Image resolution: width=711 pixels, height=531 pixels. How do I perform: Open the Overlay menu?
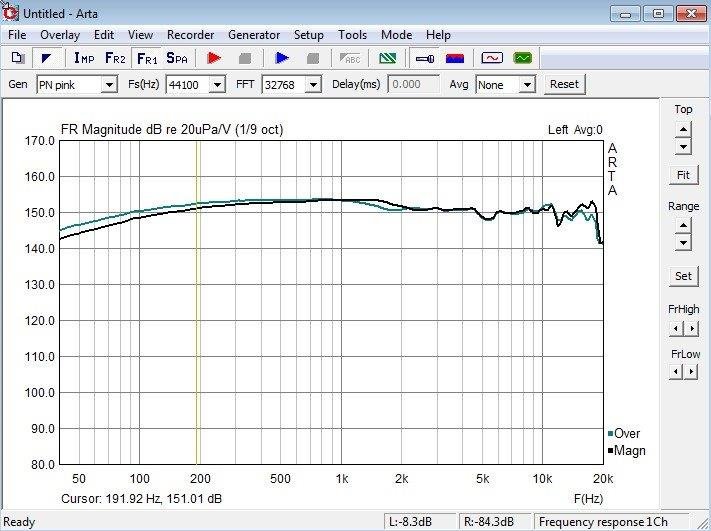tap(59, 35)
